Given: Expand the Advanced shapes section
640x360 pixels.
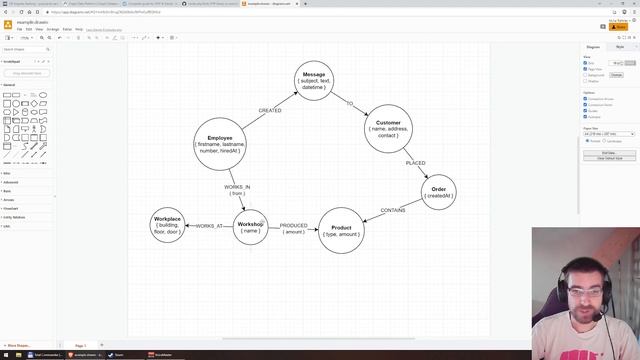Looking at the screenshot, I should (x=11, y=182).
